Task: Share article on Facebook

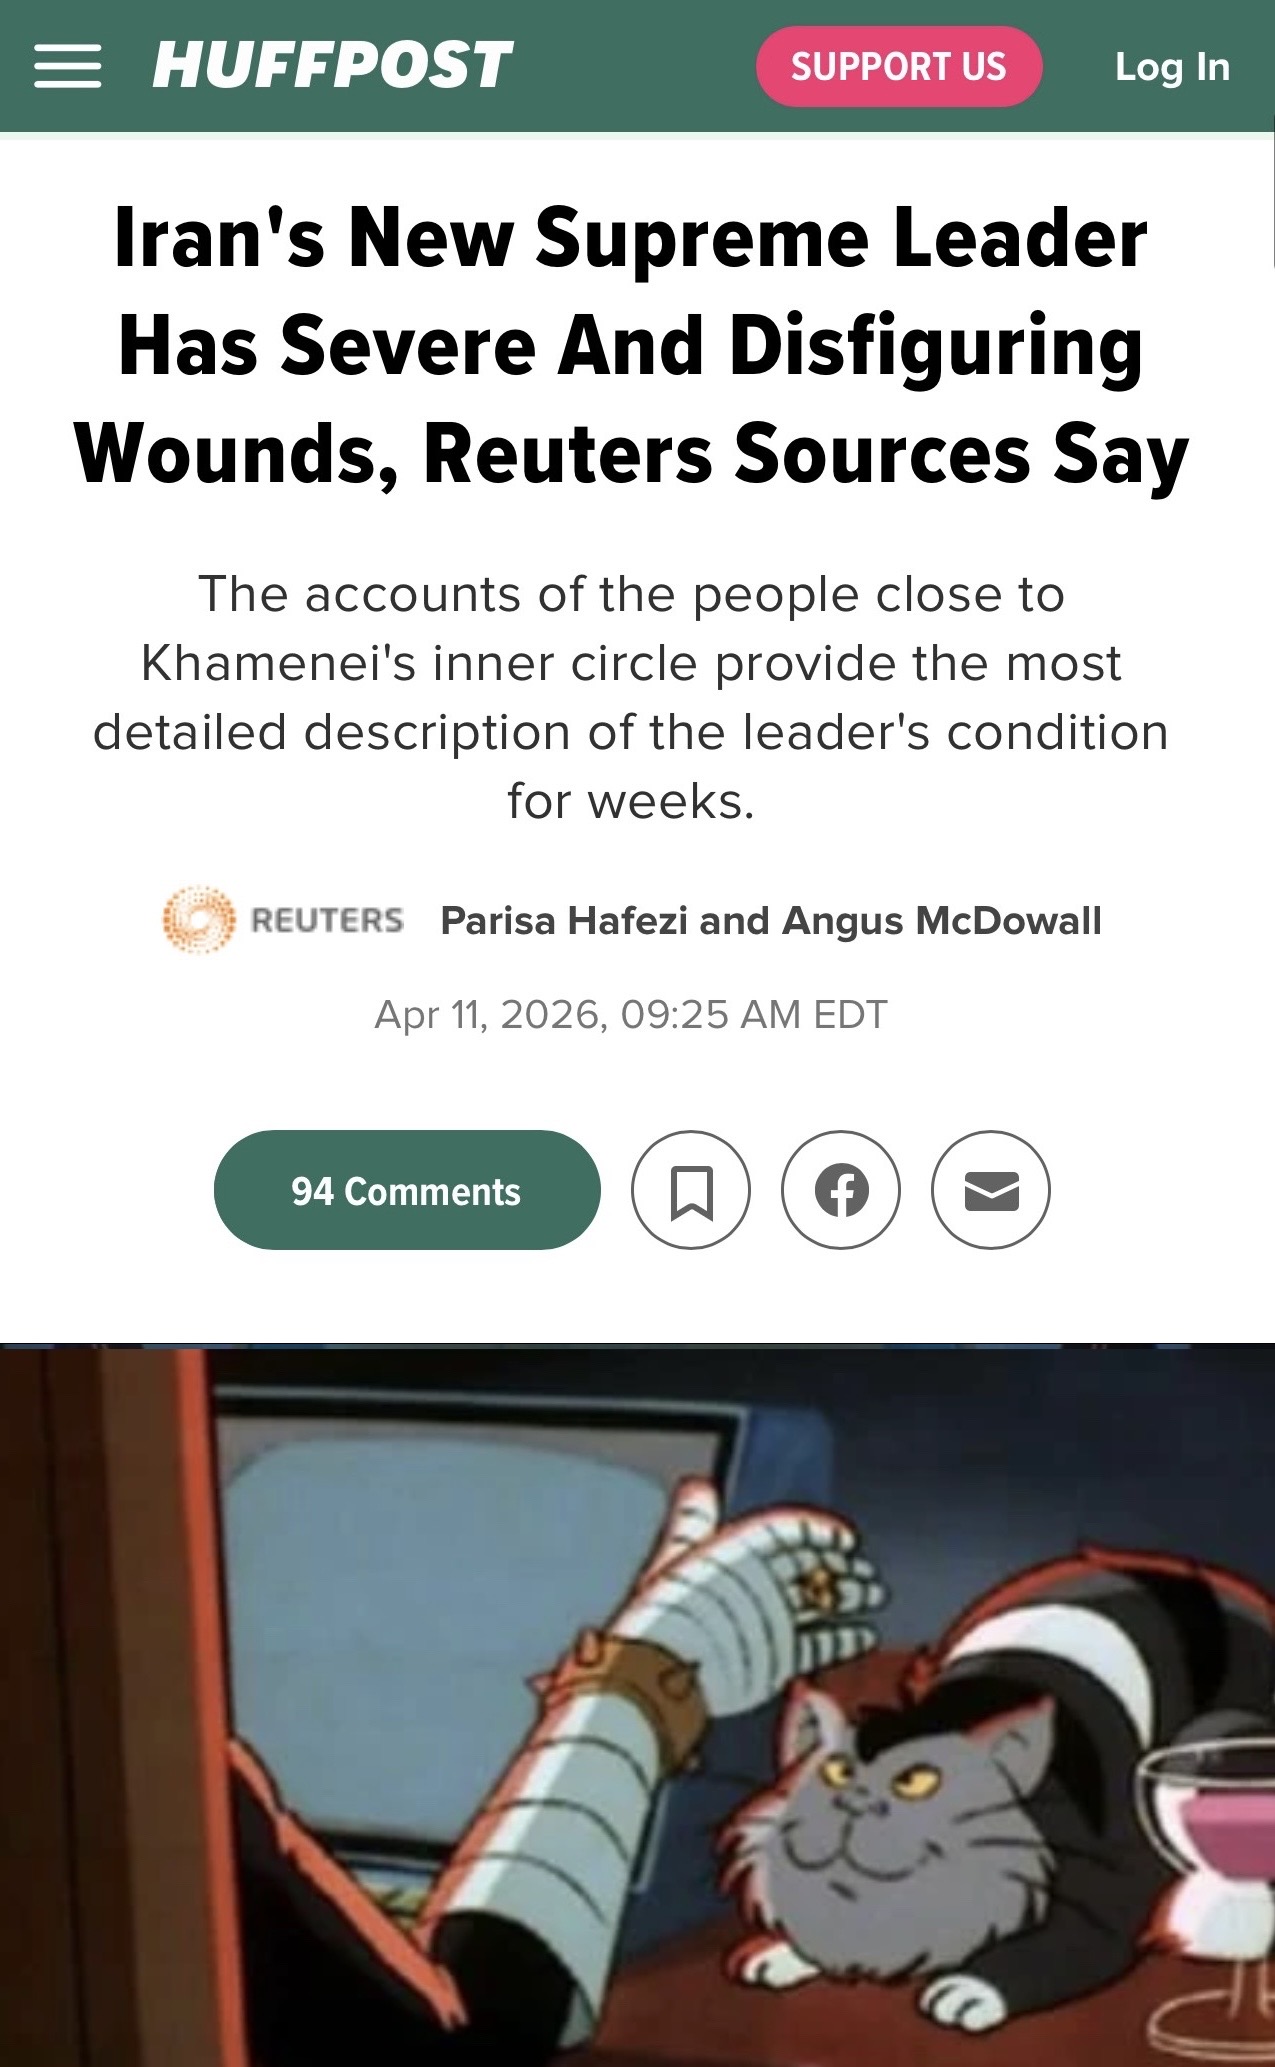Action: coord(841,1190)
